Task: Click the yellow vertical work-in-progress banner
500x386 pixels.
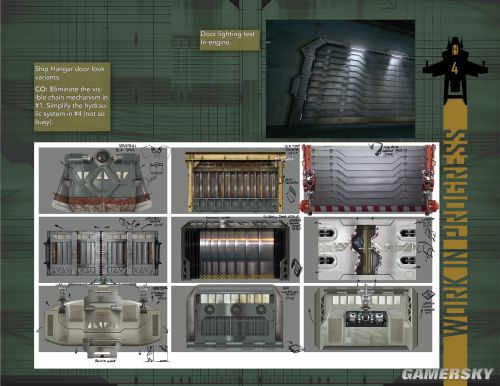Action: 455,233
